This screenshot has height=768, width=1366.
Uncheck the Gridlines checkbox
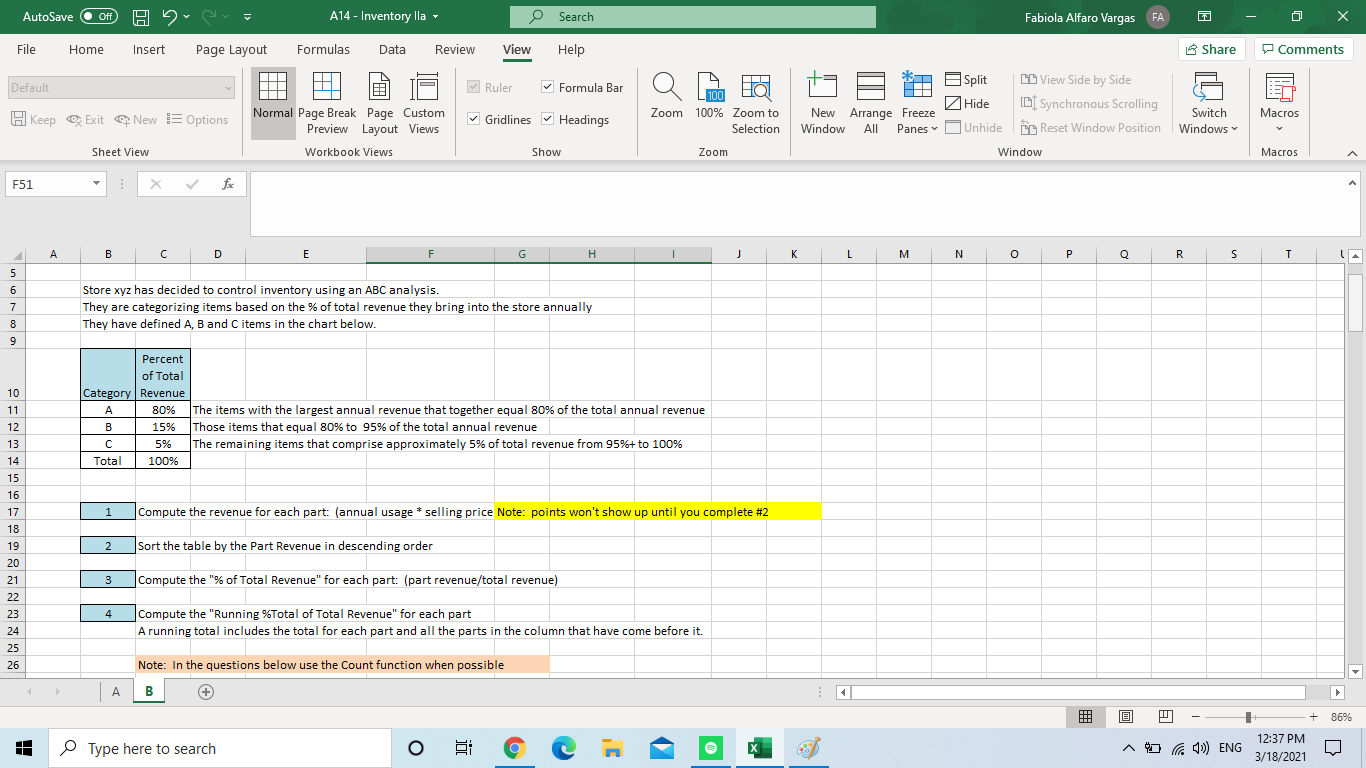click(474, 119)
